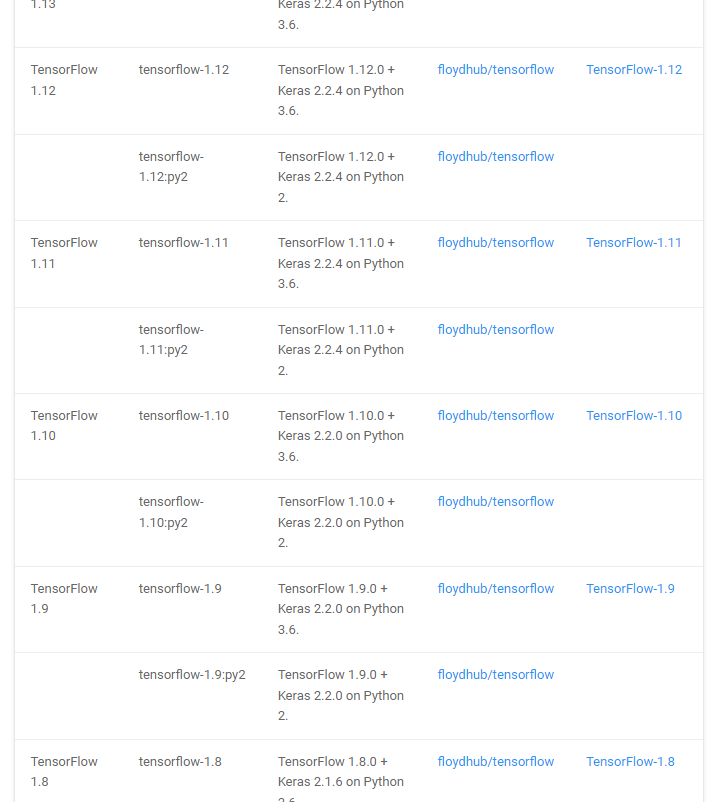Open floydhub/tensorflow link for tensorflow-1.11:py2
The image size is (713, 802).
495,330
